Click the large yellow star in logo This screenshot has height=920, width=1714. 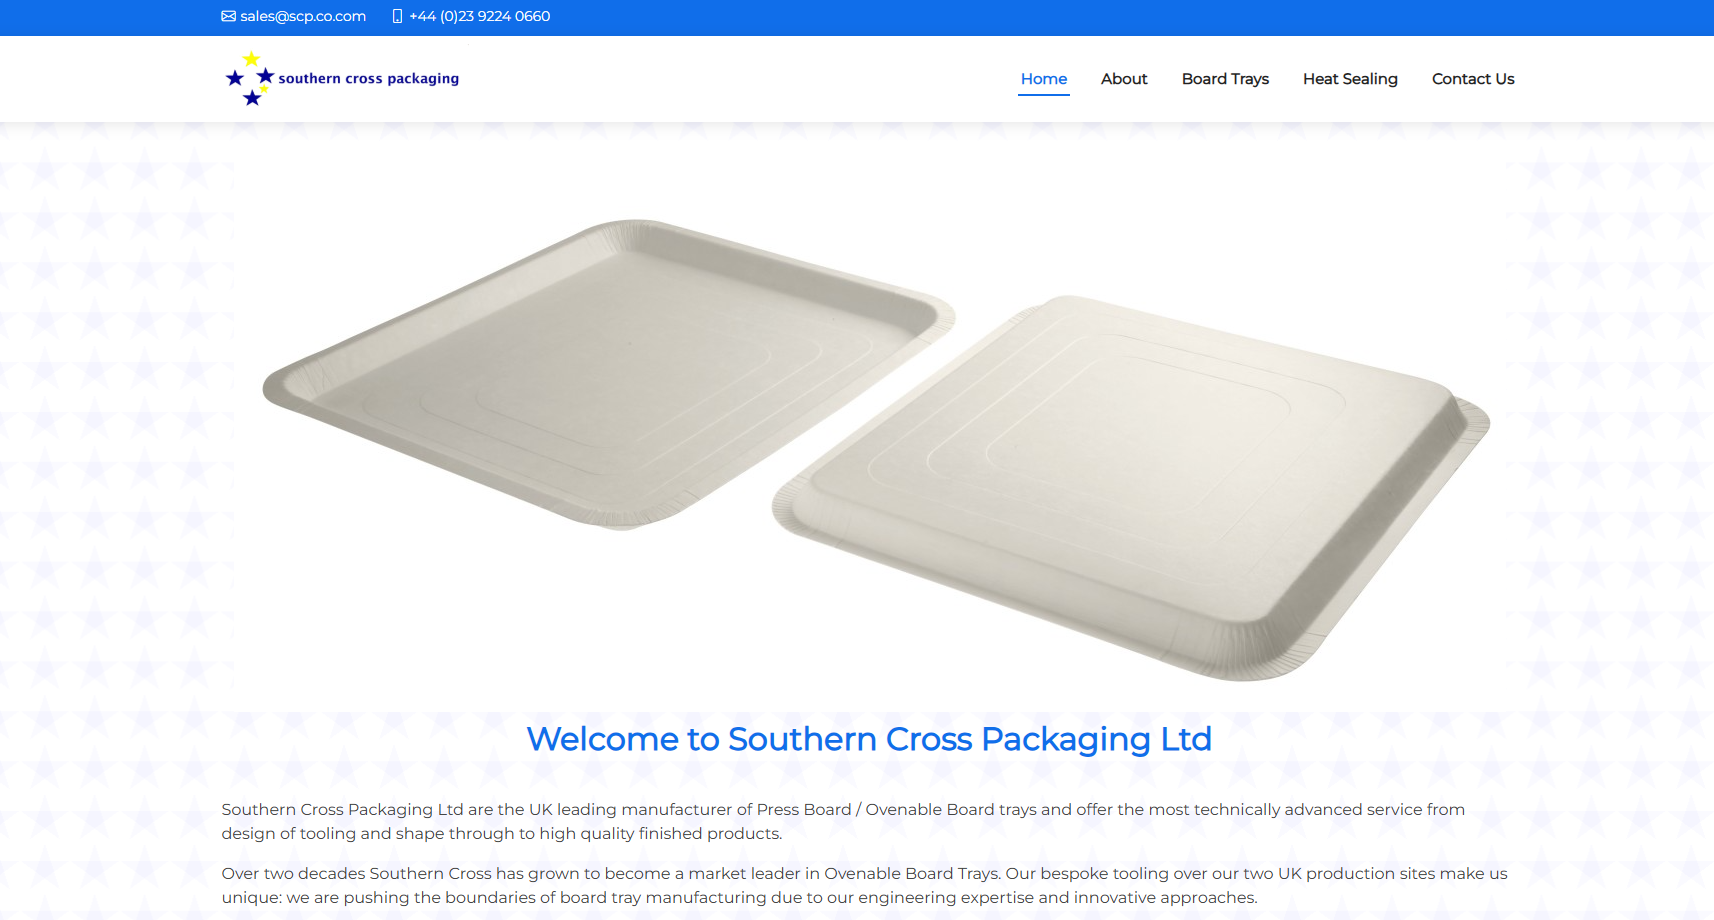pos(251,59)
